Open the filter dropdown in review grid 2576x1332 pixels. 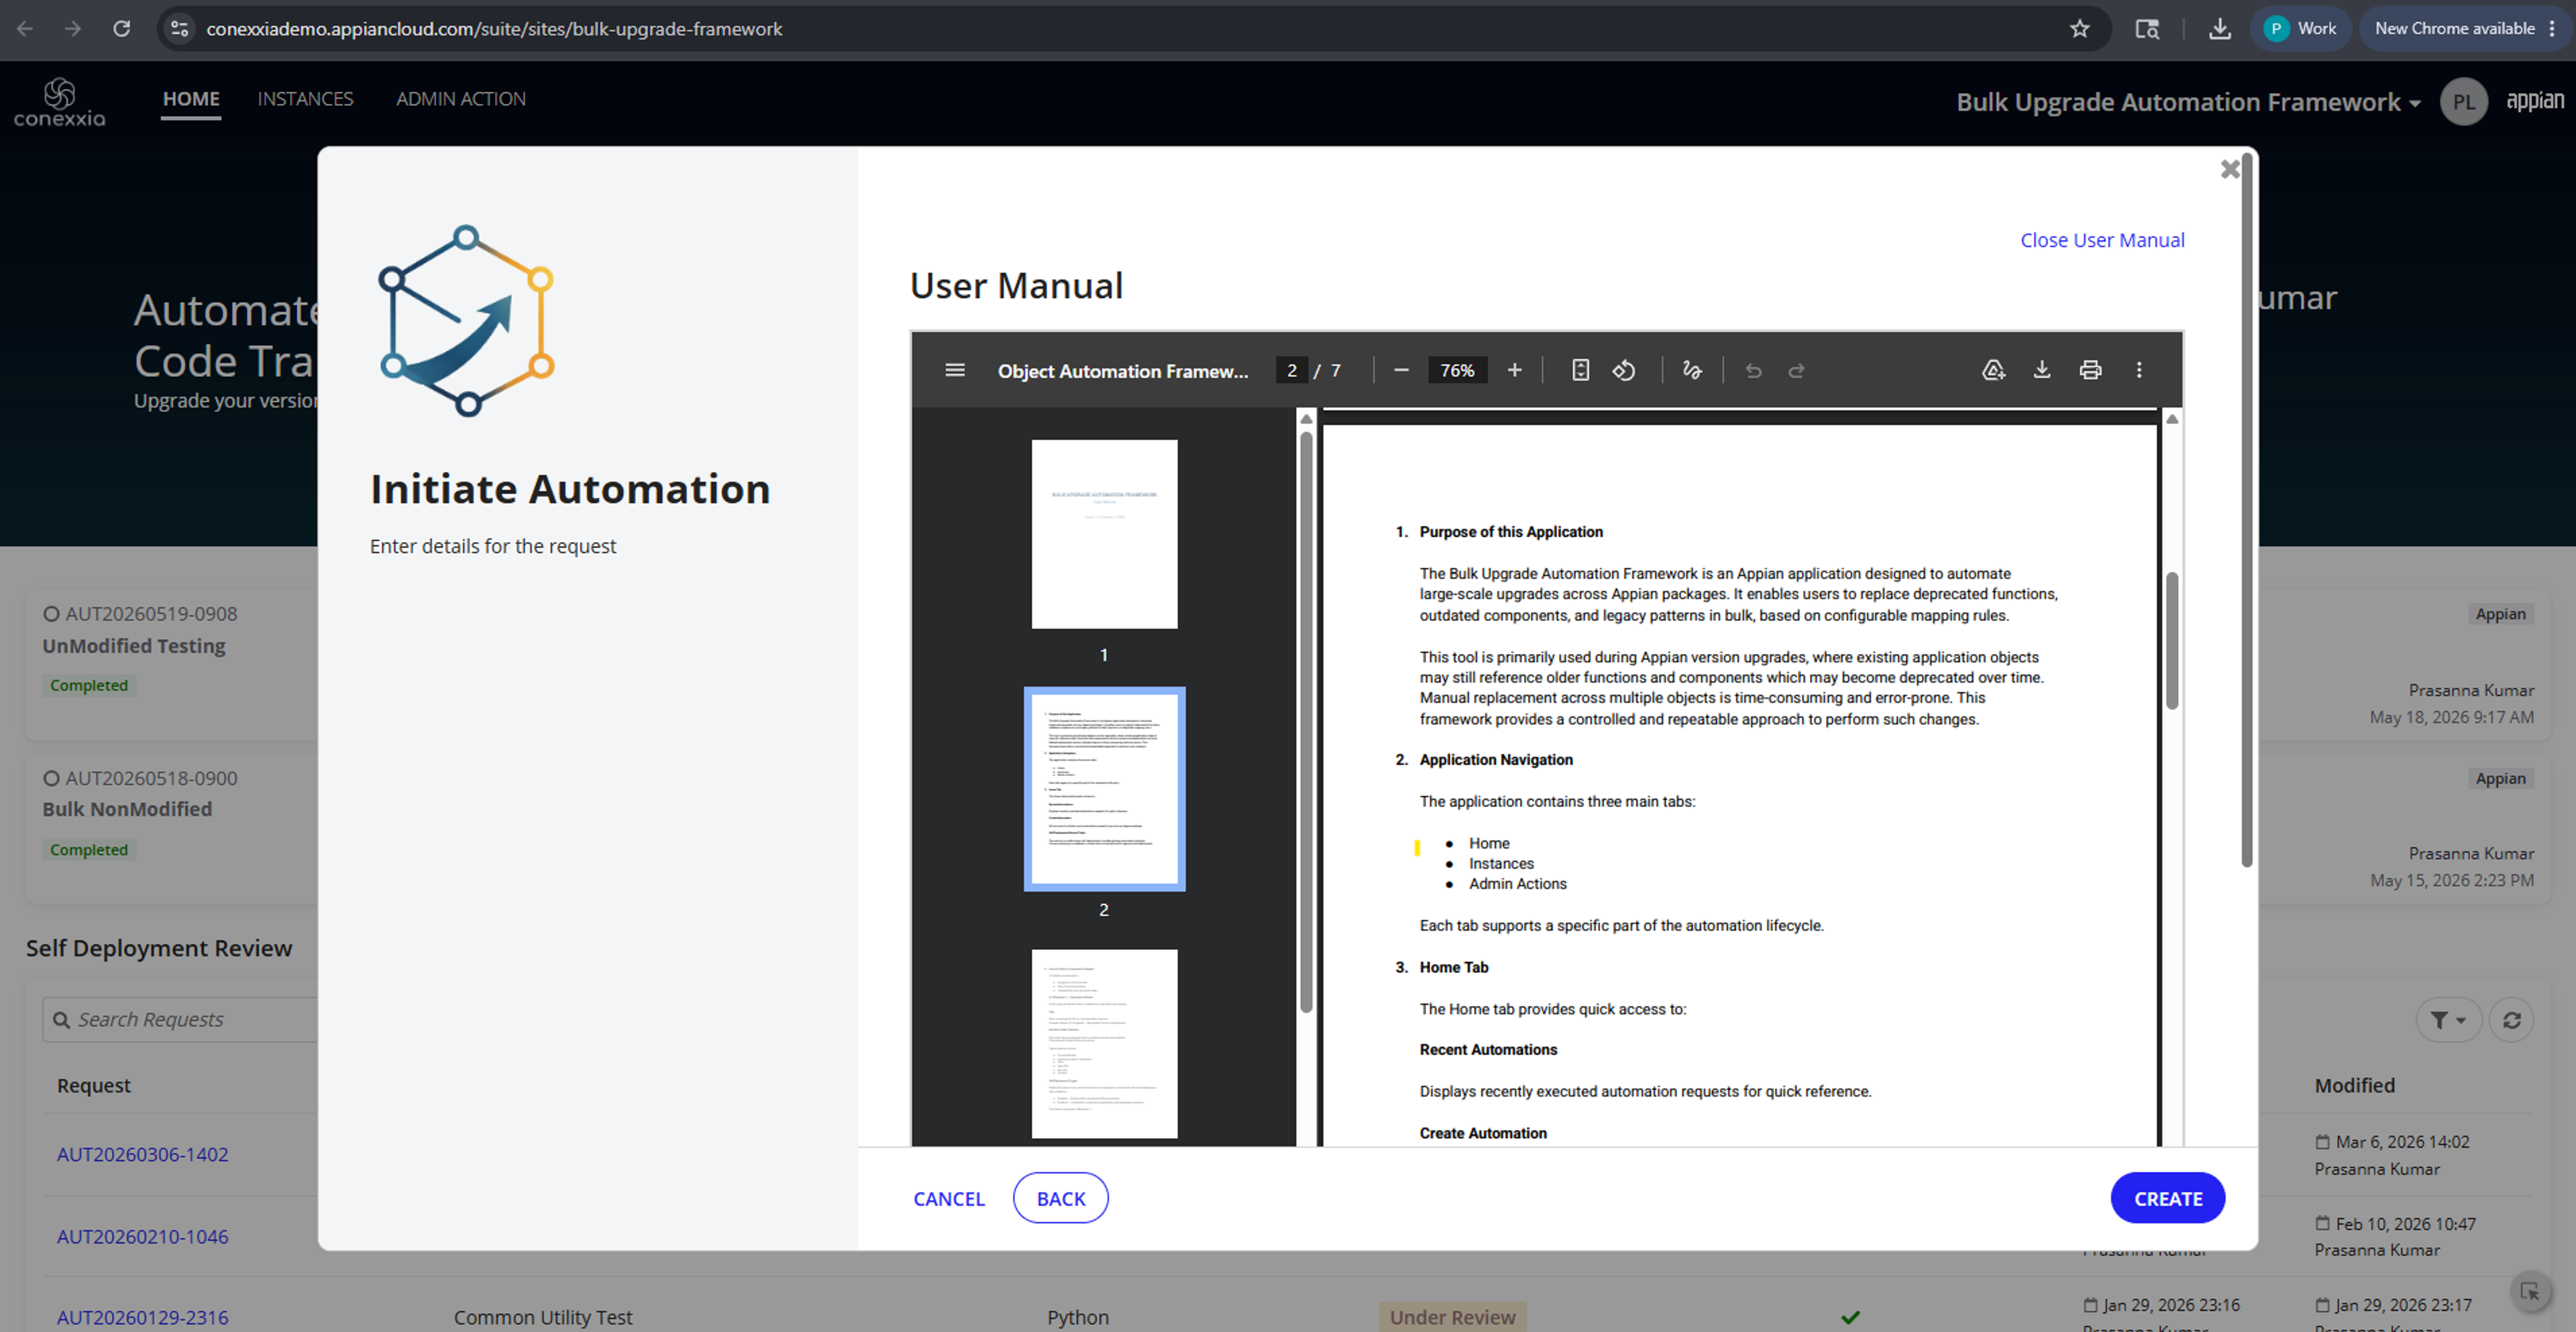click(2448, 1019)
